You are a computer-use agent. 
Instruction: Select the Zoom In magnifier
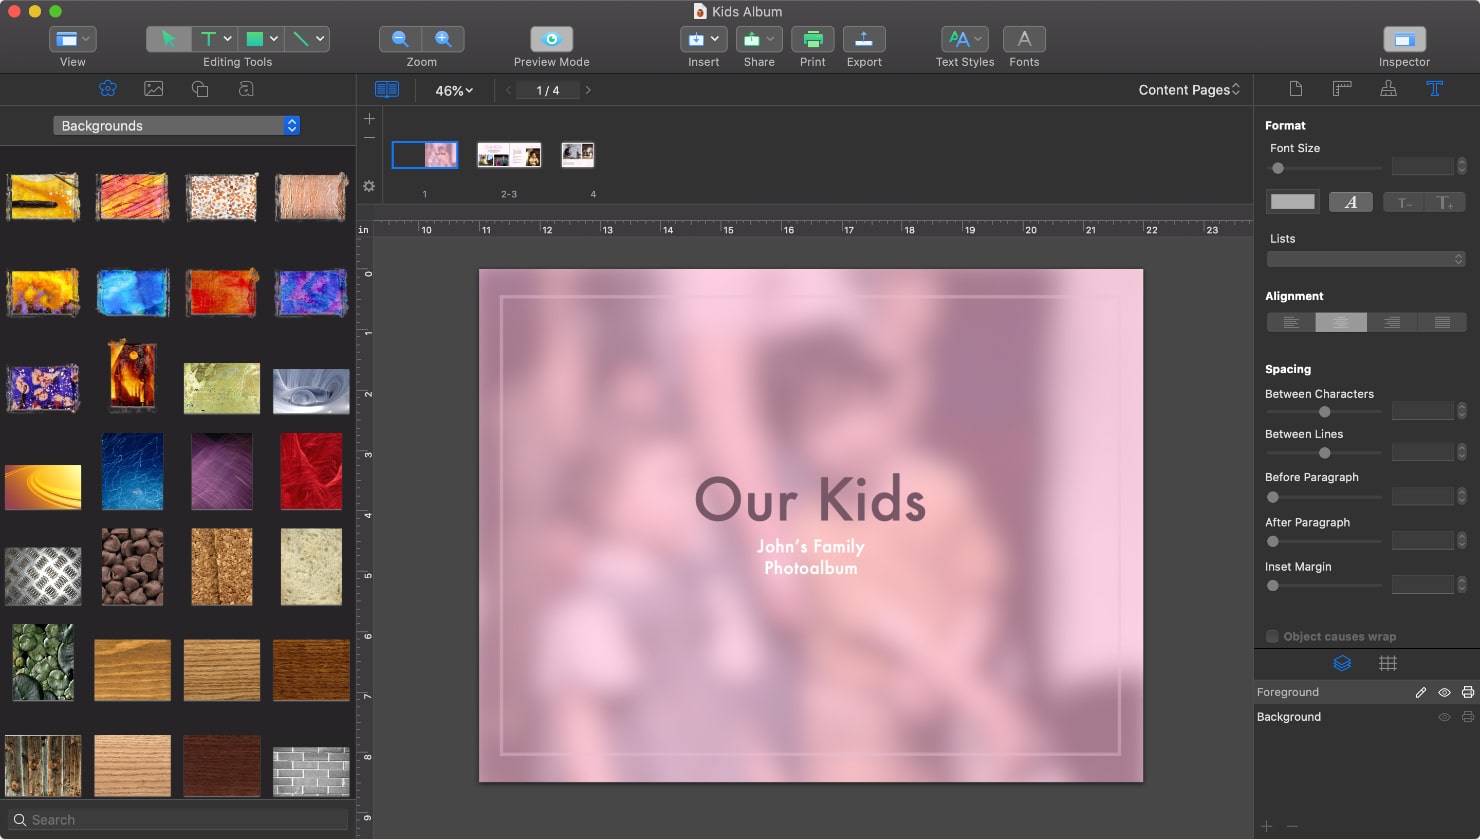click(x=444, y=38)
